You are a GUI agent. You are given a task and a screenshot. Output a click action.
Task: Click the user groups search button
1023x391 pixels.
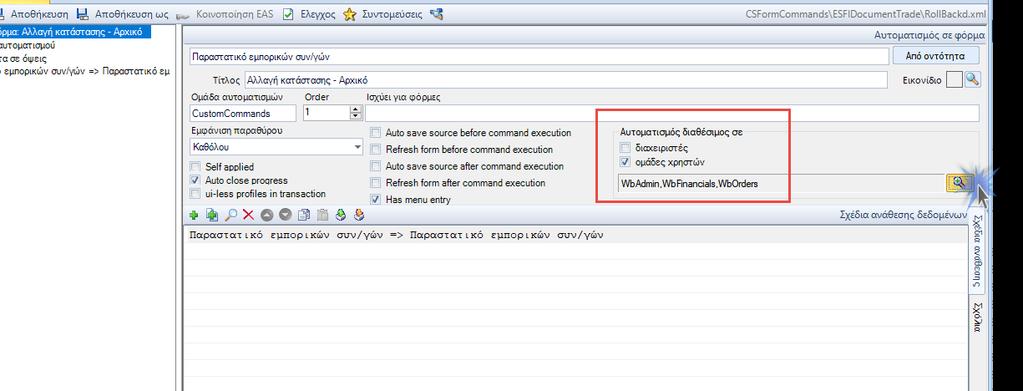coord(959,183)
